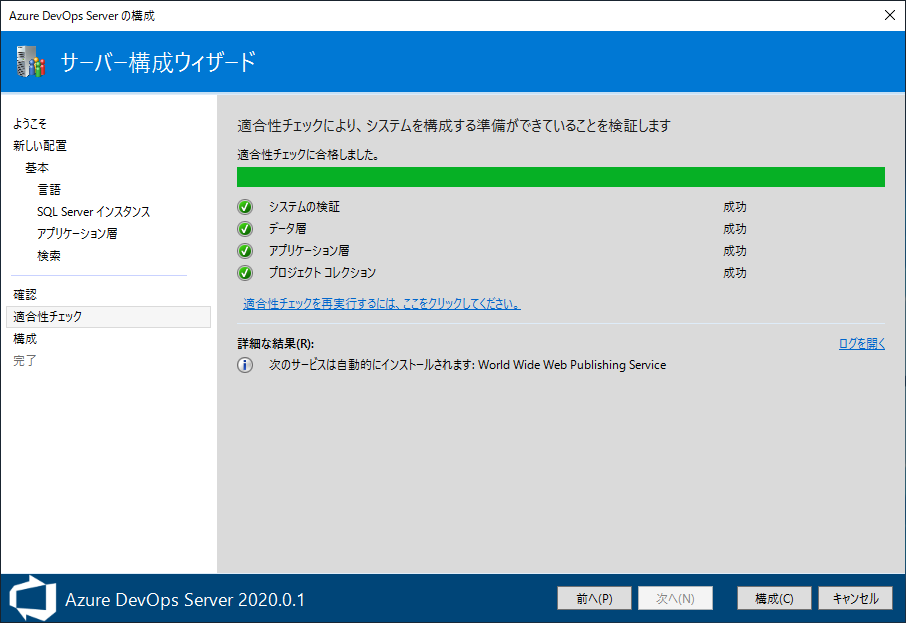906x623 pixels.
Task: Click green check icon beside データ層
Action: point(245,229)
